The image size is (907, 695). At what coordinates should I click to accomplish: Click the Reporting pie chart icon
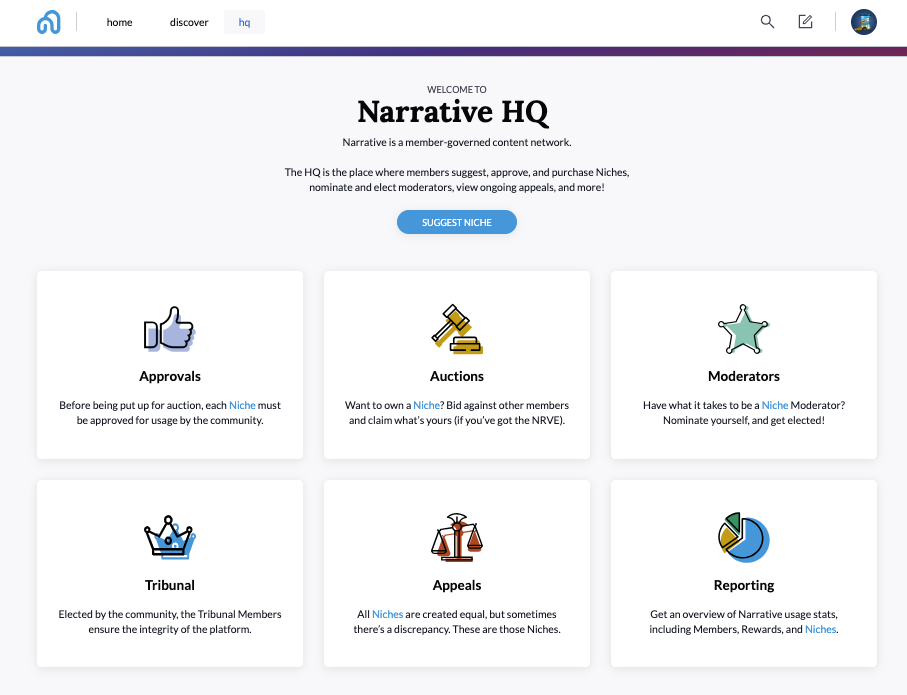click(x=743, y=537)
